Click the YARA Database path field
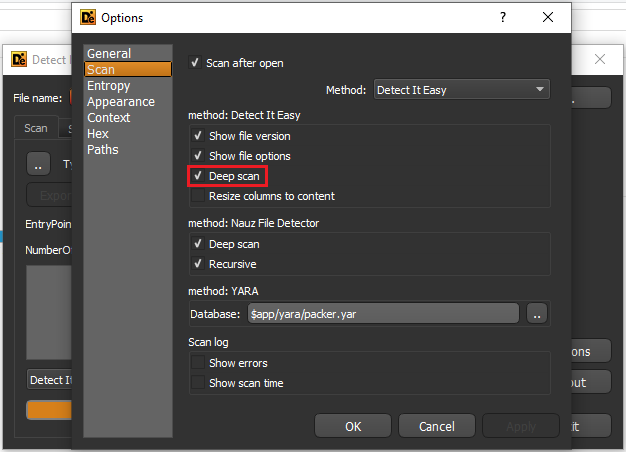626x452 pixels. pyautogui.click(x=383, y=314)
